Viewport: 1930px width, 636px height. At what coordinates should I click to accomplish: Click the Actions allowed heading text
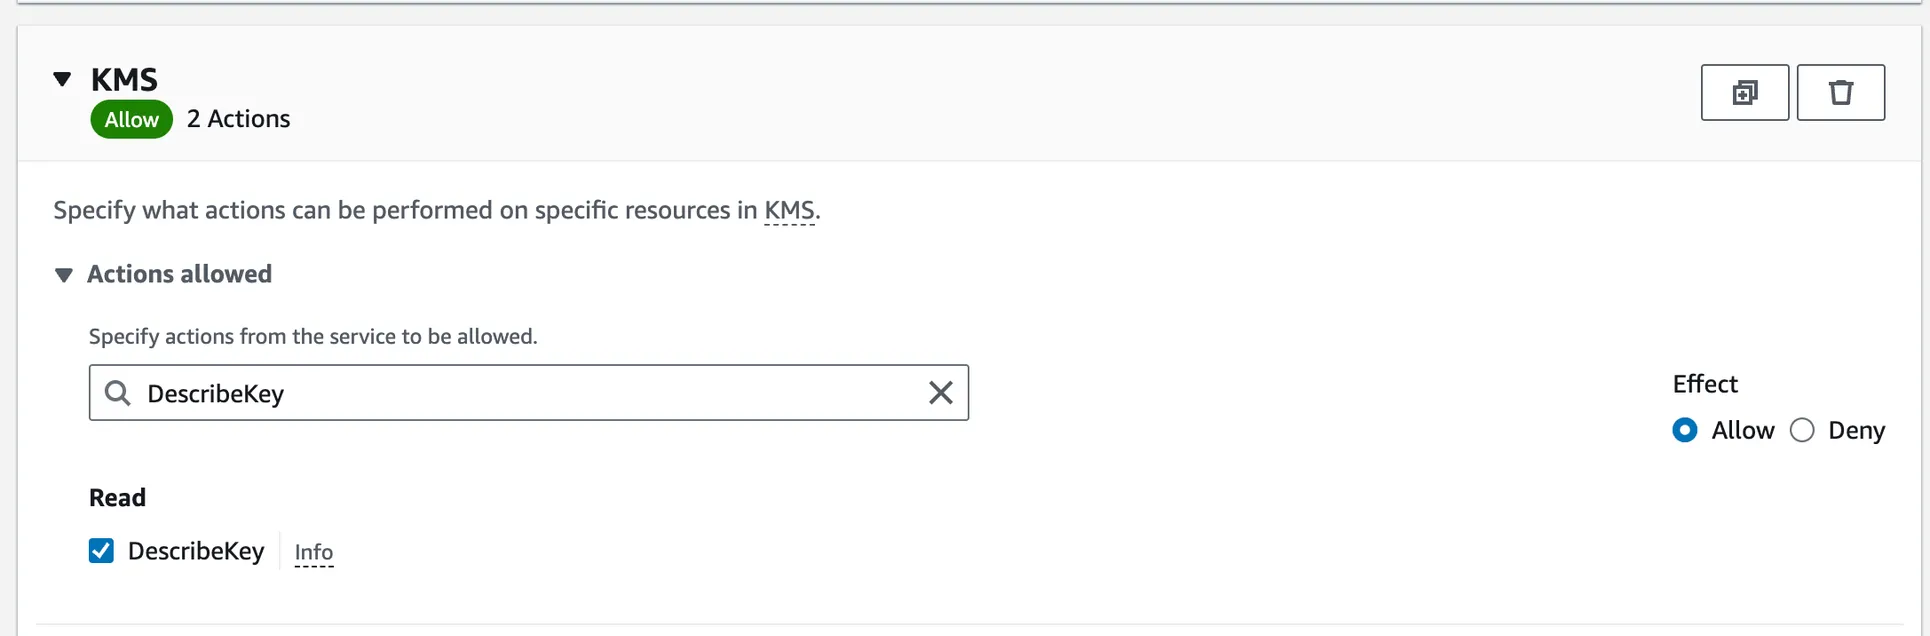point(179,274)
